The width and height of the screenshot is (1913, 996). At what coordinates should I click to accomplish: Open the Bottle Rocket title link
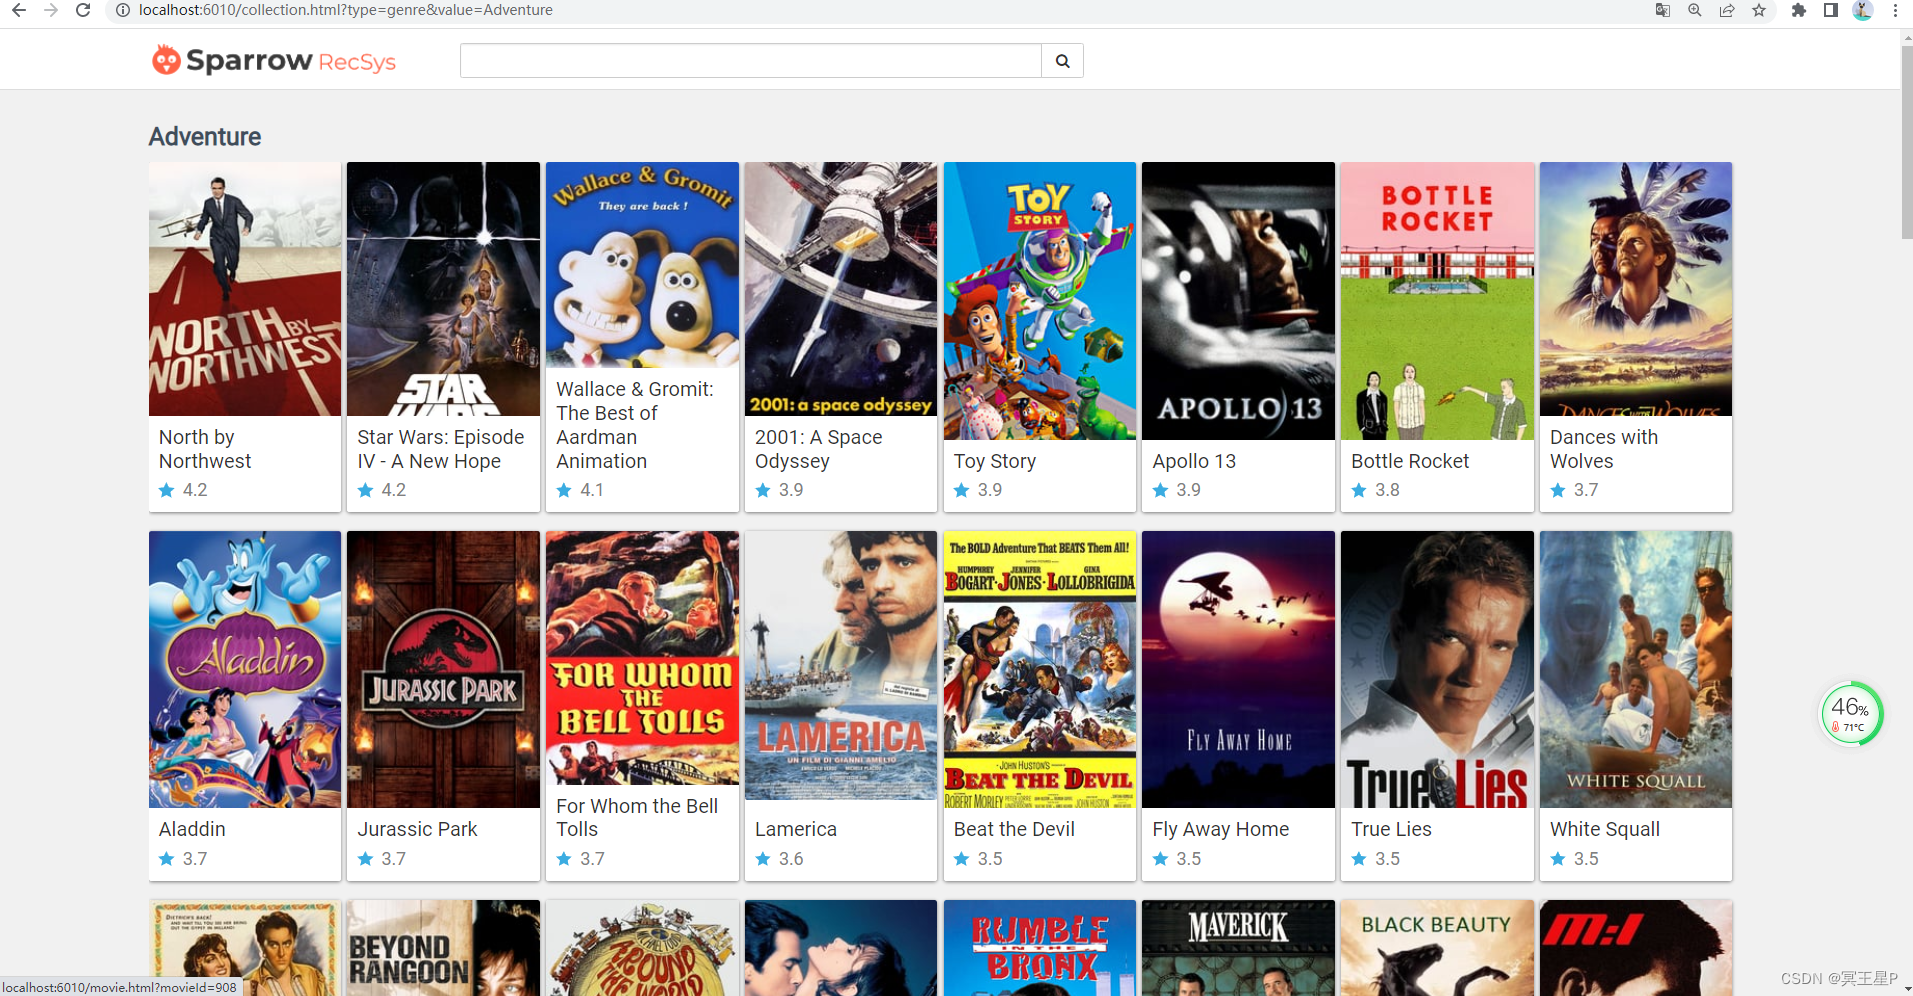click(x=1410, y=461)
